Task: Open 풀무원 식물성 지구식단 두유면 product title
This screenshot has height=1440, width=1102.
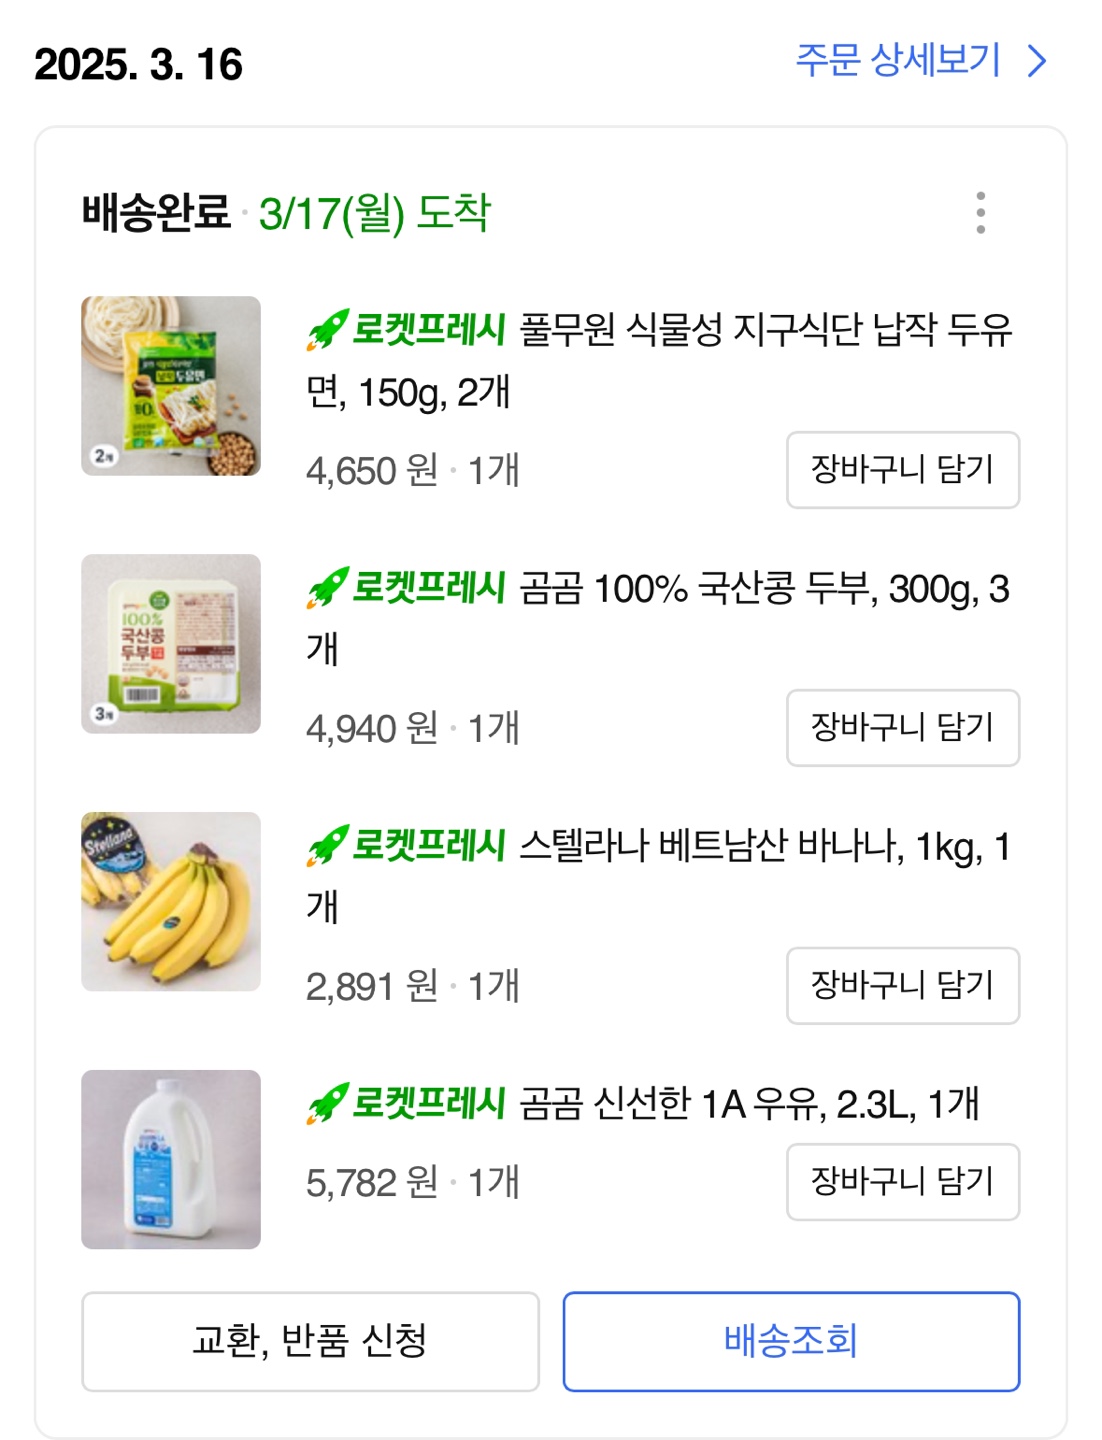Action: coord(765,330)
